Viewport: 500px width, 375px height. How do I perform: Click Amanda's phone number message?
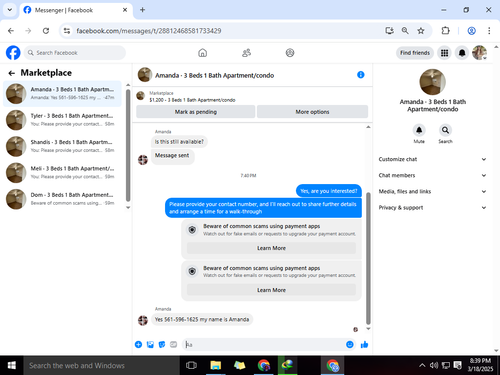[202, 319]
